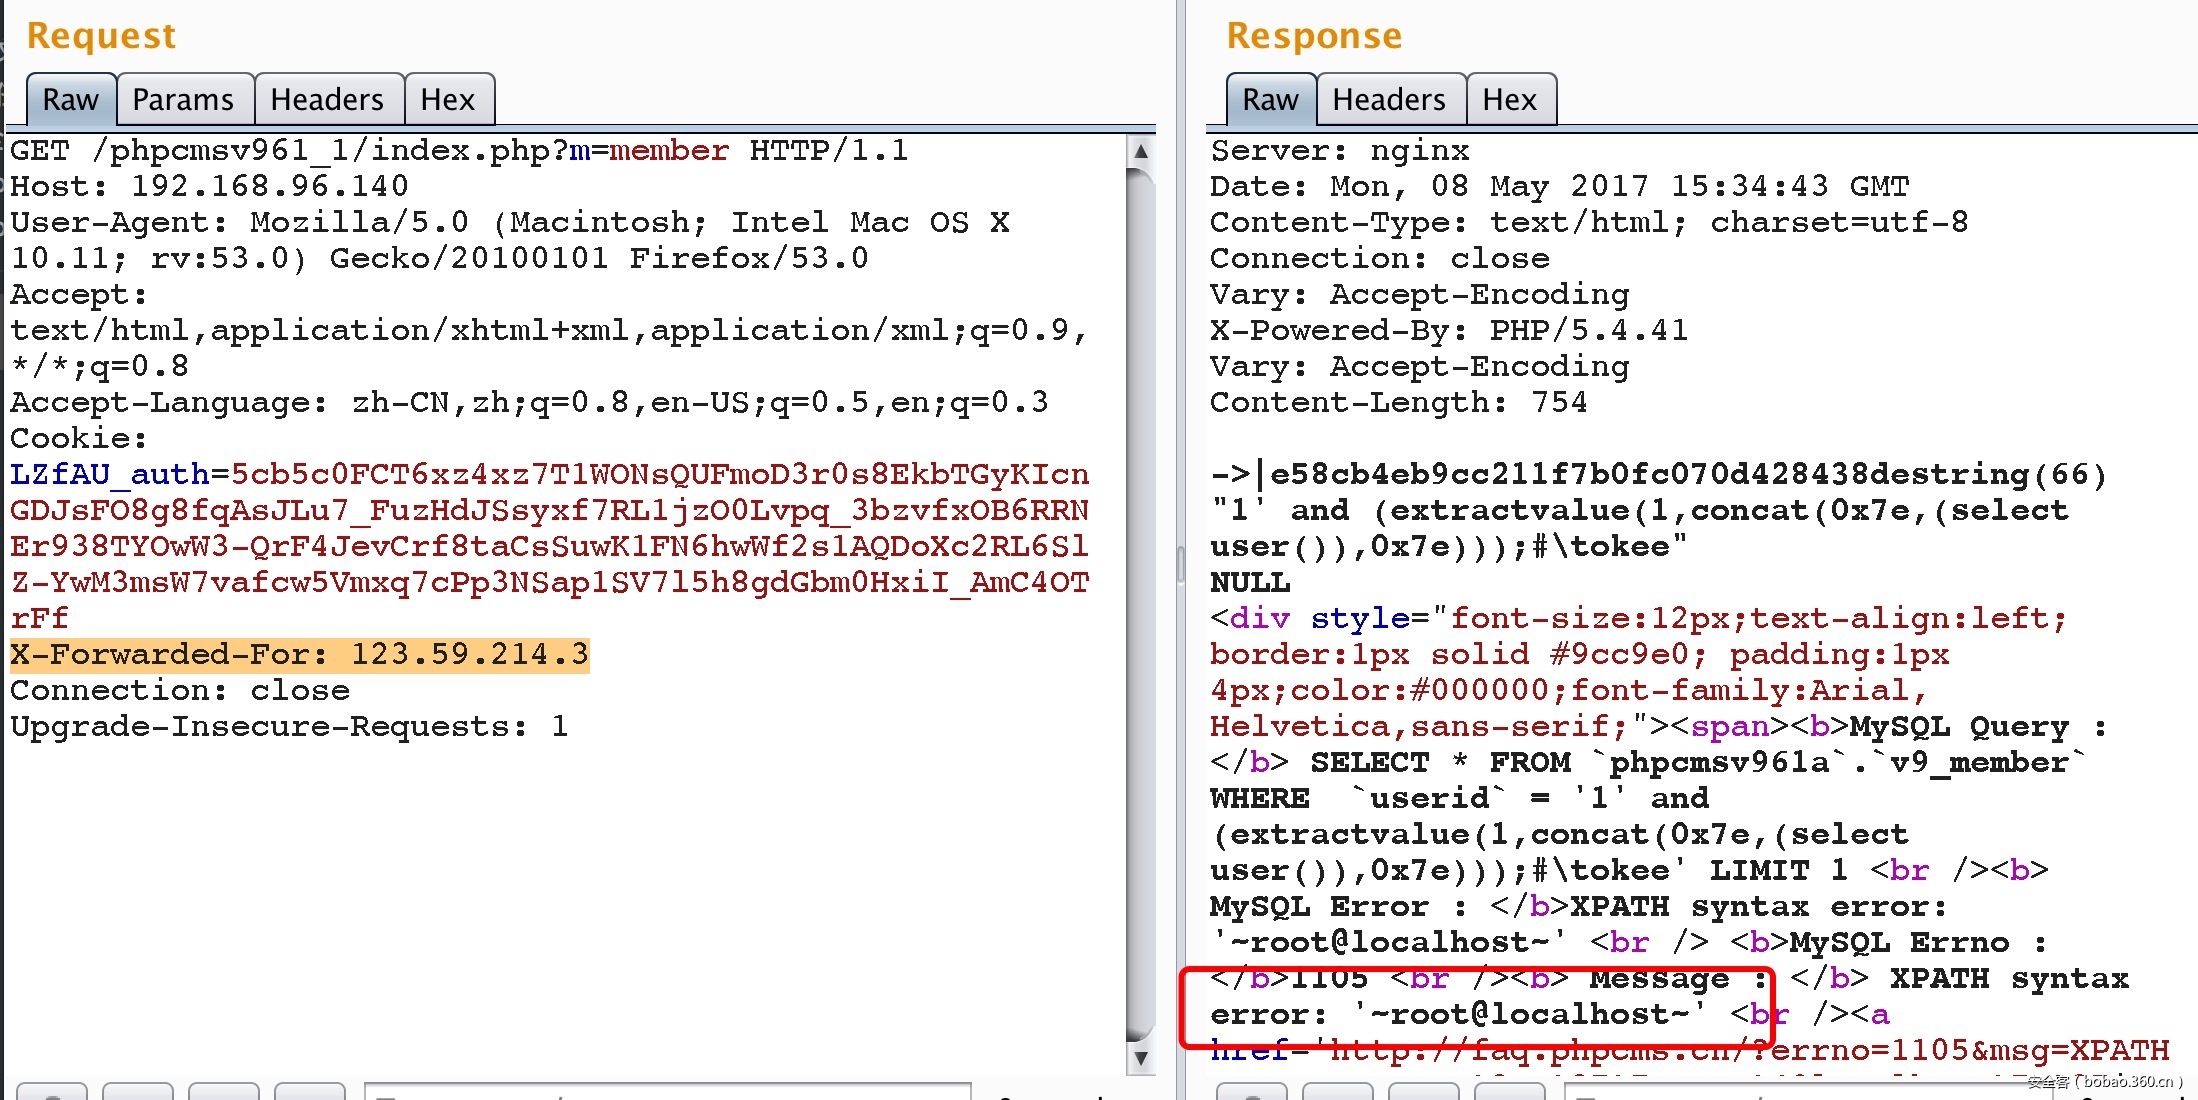Select the Response Raw tab
Screen dimensions: 2198x1100
pos(1270,100)
